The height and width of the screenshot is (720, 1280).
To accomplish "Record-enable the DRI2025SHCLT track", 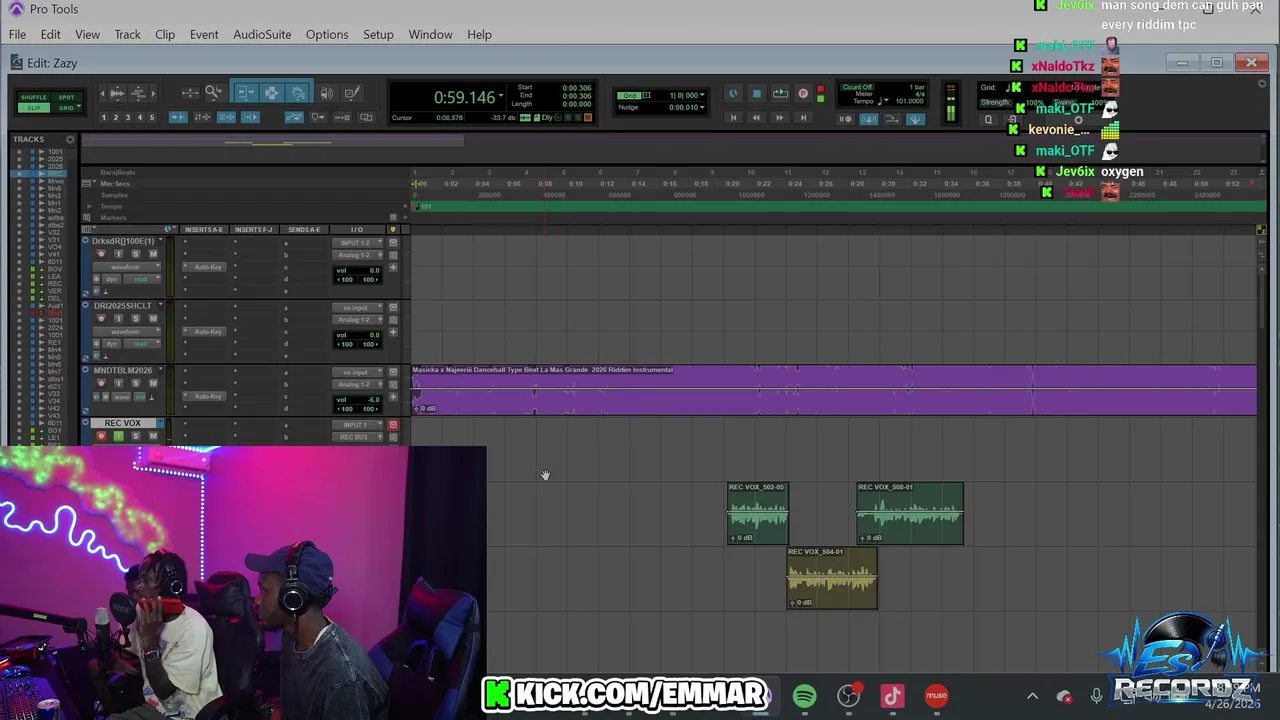I will point(101,318).
